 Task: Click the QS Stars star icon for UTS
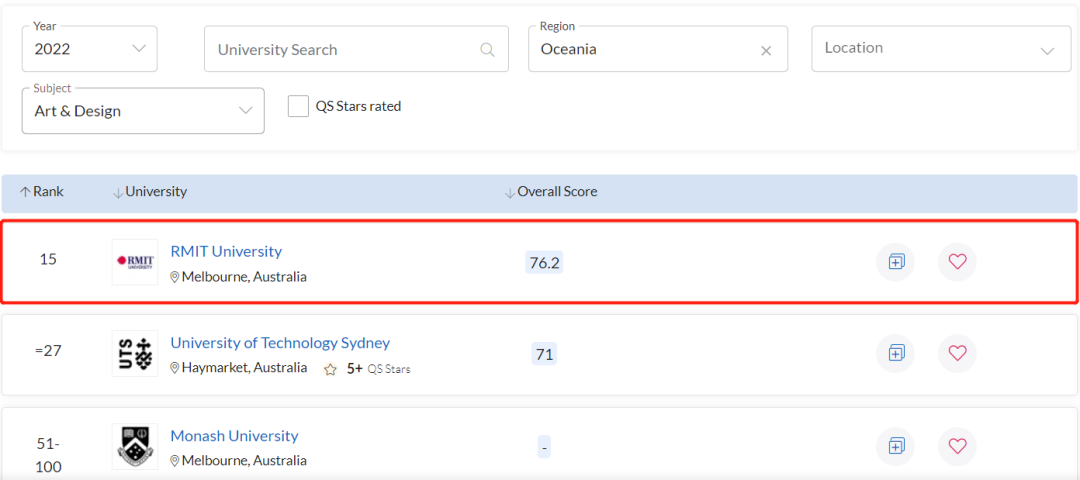(331, 369)
